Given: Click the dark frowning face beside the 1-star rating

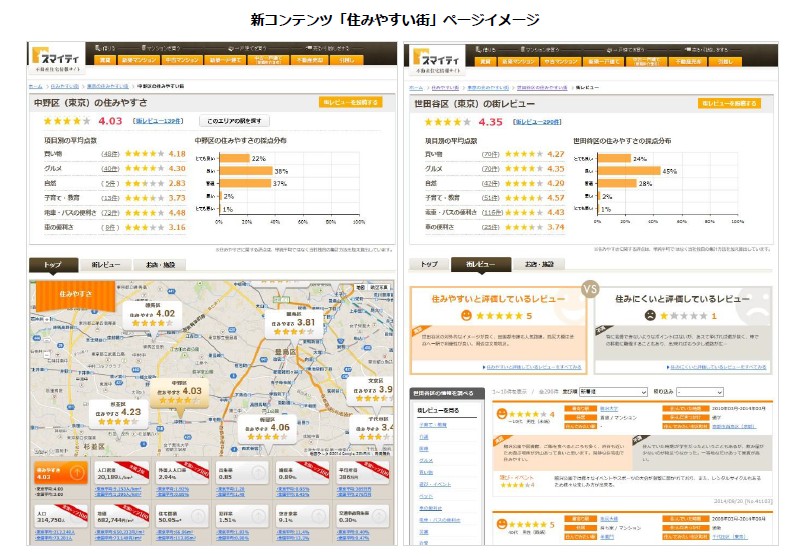Looking at the screenshot, I should [x=650, y=315].
